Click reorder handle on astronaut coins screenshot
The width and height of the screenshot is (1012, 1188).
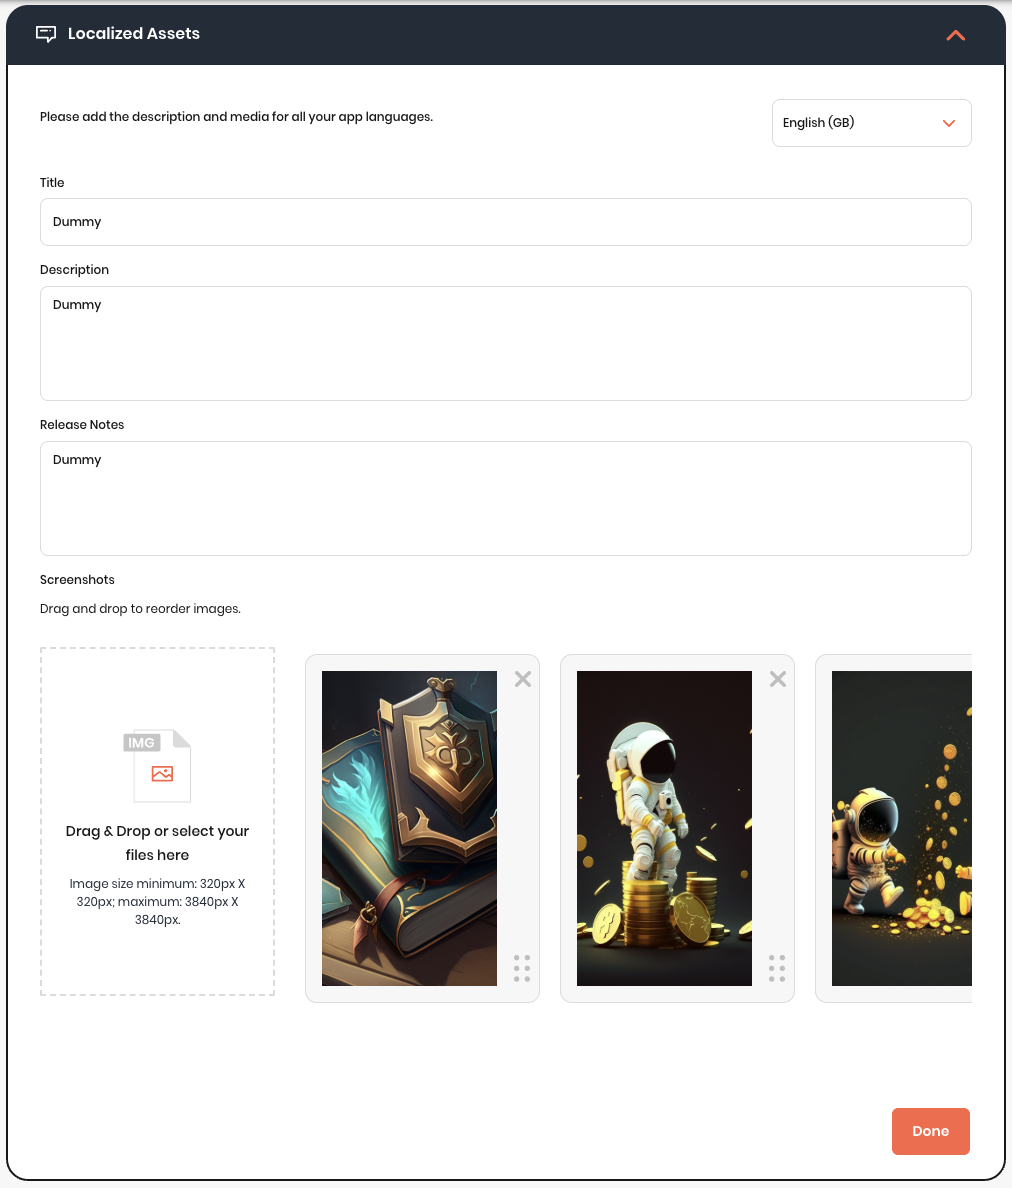tap(777, 968)
